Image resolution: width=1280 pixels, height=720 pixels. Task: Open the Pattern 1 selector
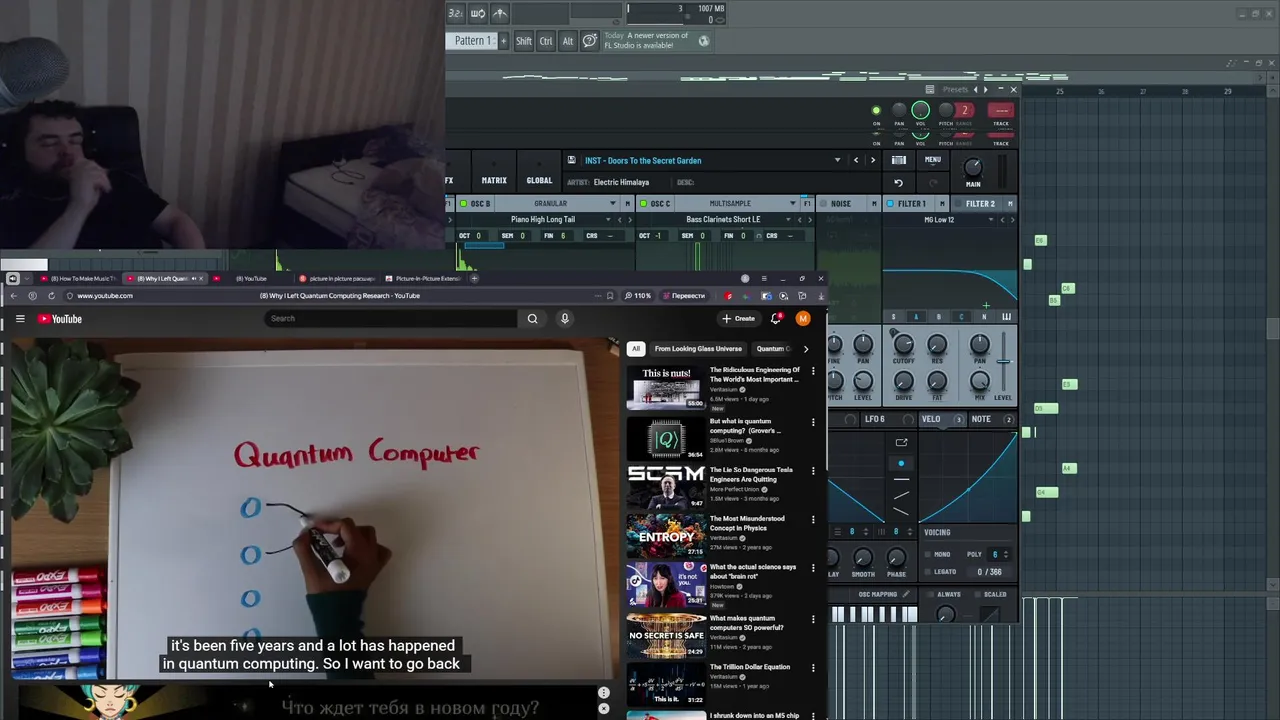(x=474, y=41)
